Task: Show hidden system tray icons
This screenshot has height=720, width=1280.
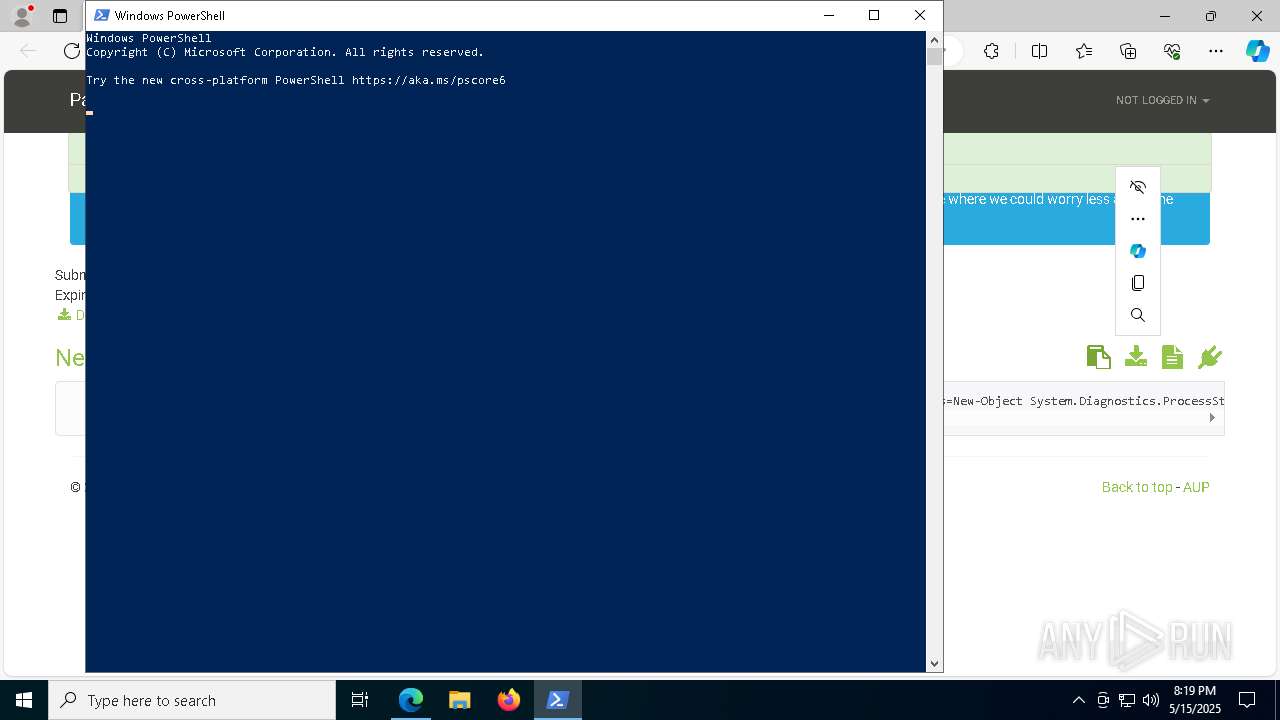Action: (x=1079, y=700)
